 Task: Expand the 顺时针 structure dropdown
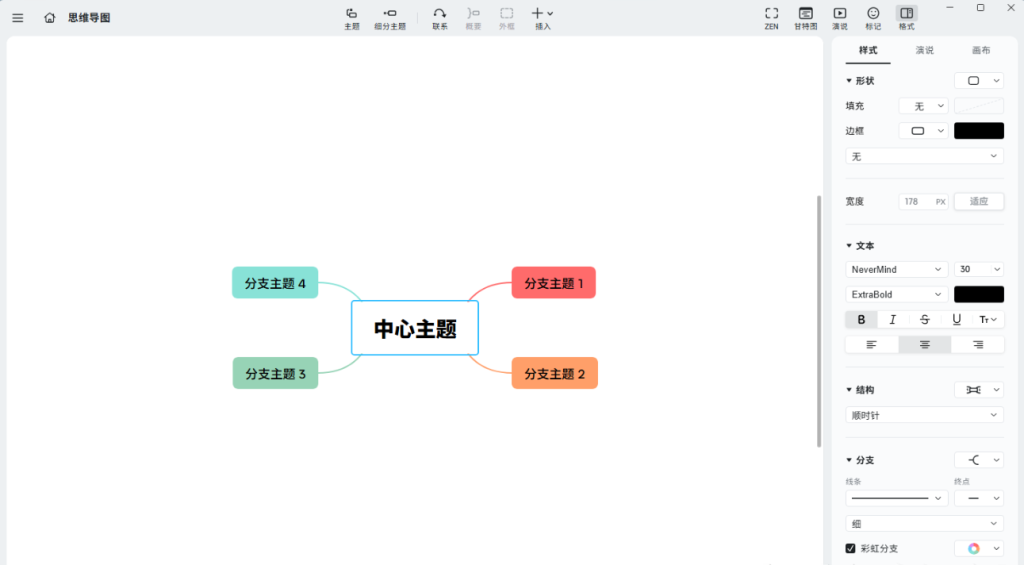point(924,415)
